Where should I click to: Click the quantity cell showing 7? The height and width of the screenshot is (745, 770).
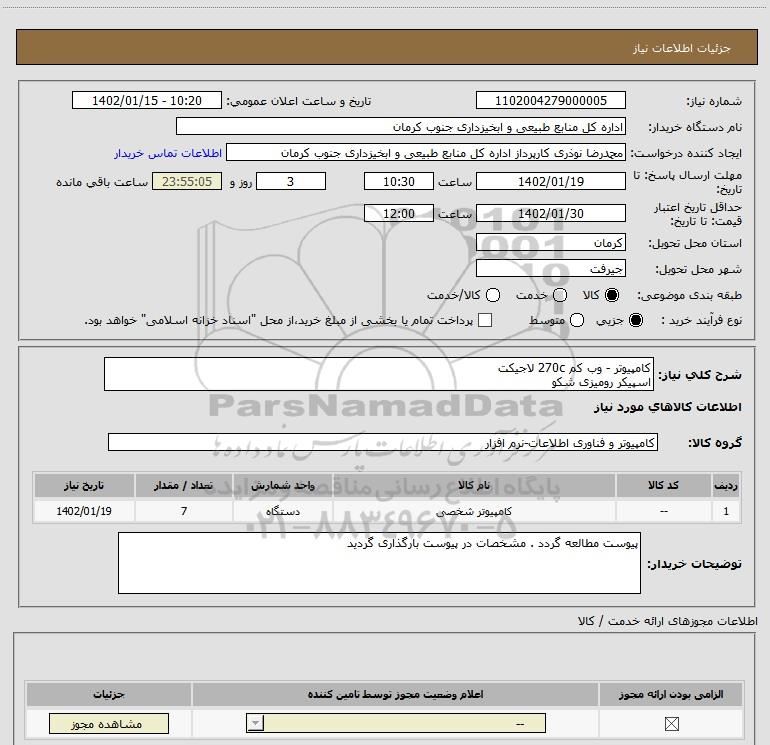click(184, 511)
